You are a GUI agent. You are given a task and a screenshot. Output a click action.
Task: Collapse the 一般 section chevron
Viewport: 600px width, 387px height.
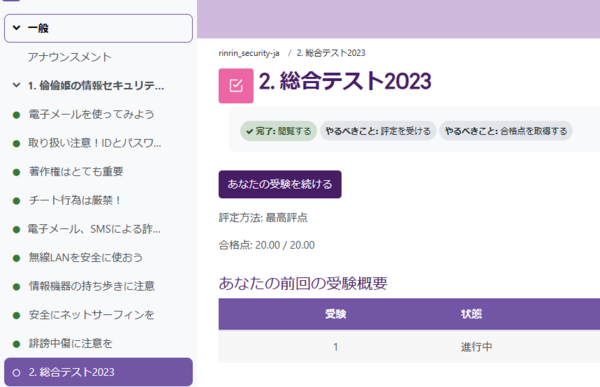pos(16,28)
